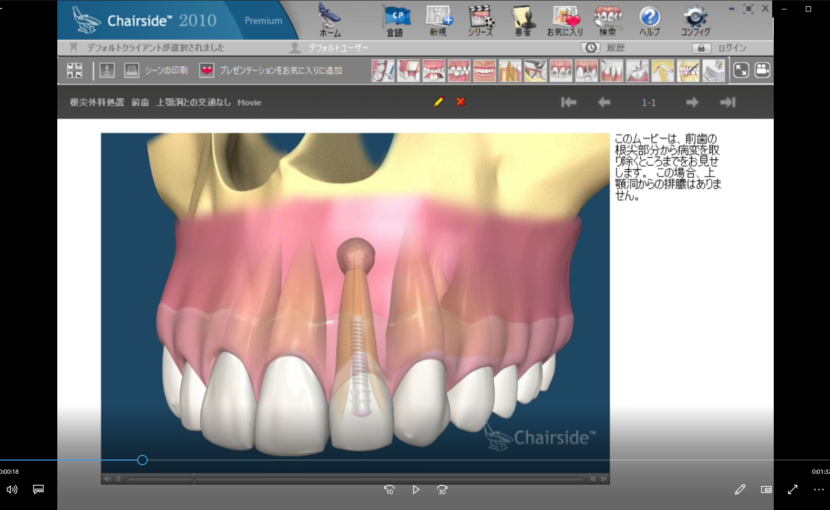Open the 検索 search icon
Image resolution: width=830 pixels, height=510 pixels.
coord(607,21)
